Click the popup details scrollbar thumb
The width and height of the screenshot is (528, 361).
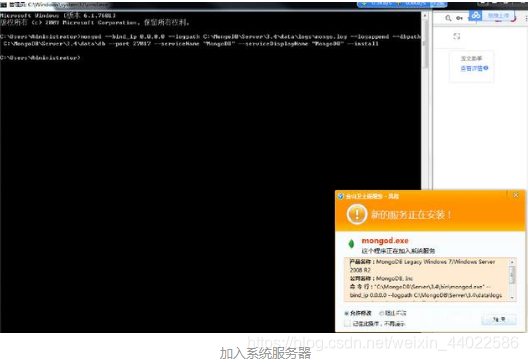(x=512, y=274)
